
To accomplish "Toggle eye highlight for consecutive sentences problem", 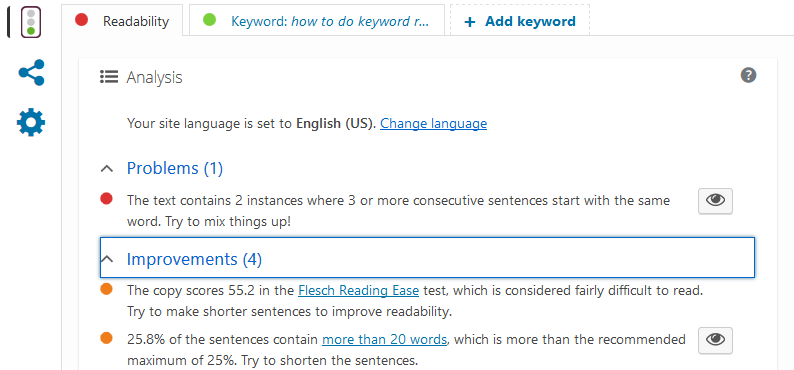I will [716, 201].
